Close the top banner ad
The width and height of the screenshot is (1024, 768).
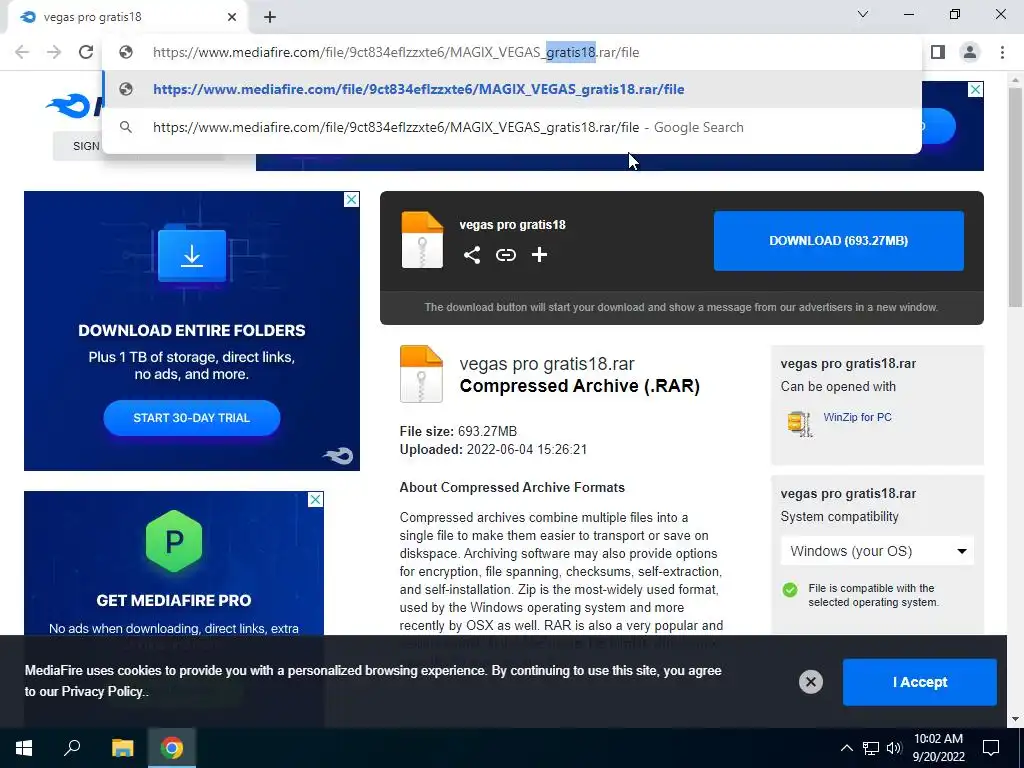coord(975,89)
